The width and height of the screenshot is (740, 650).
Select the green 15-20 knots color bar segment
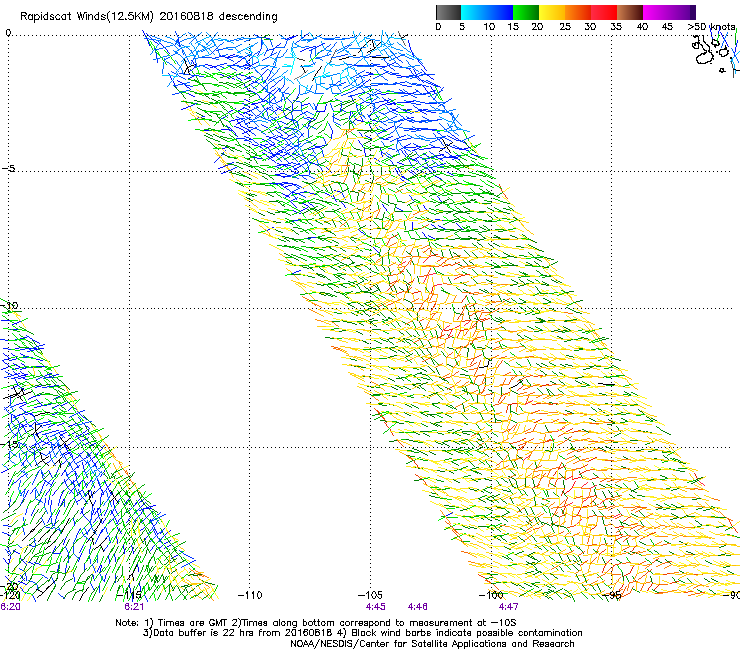(526, 12)
